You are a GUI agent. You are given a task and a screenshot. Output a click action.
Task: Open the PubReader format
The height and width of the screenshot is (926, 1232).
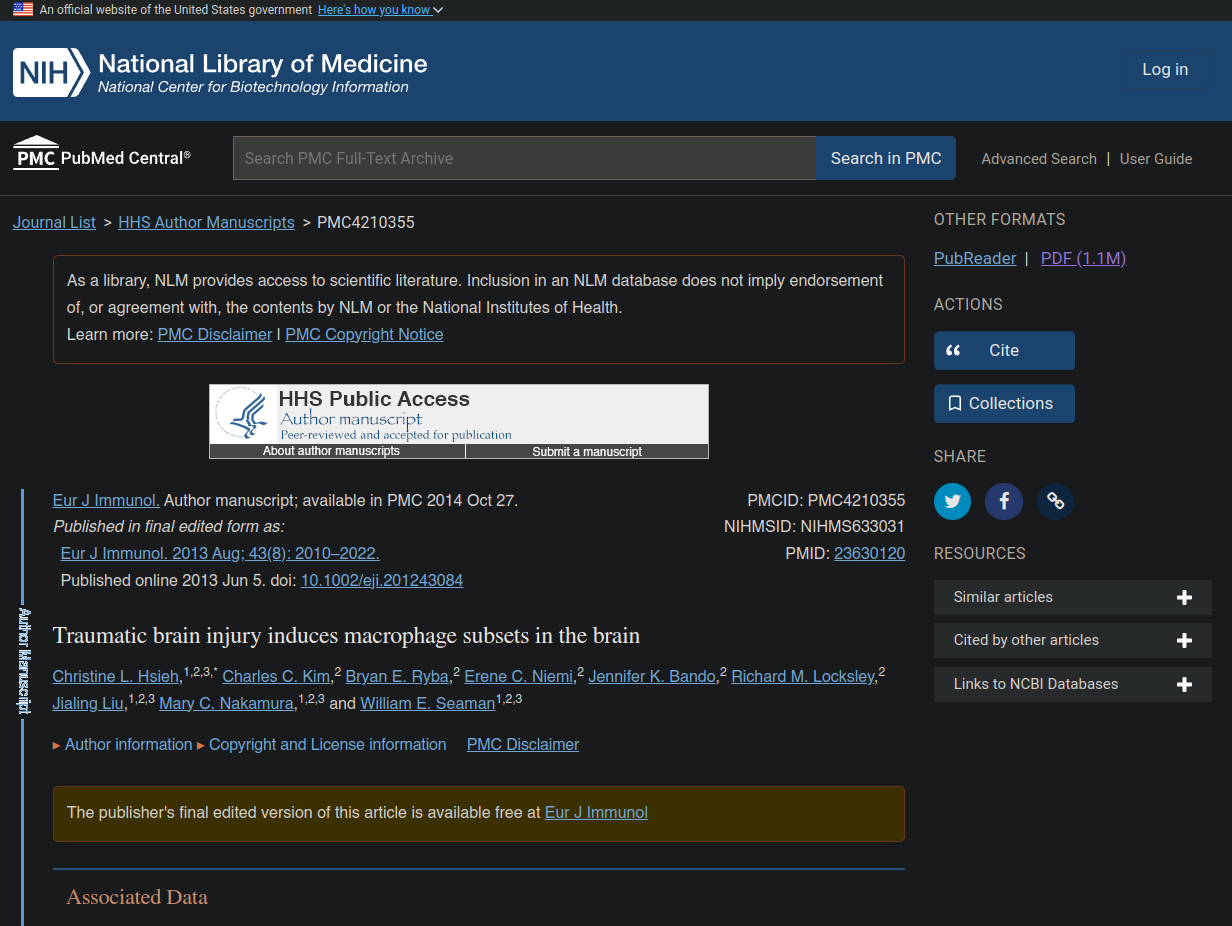(x=975, y=258)
